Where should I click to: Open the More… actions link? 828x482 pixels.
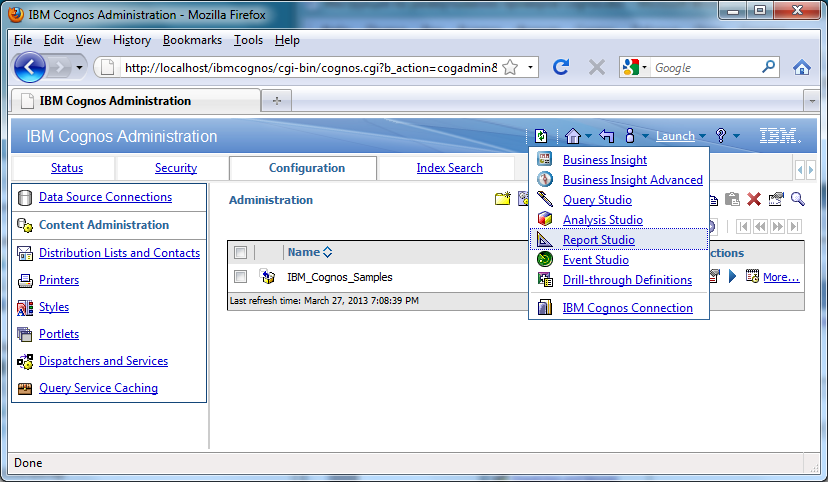click(781, 277)
